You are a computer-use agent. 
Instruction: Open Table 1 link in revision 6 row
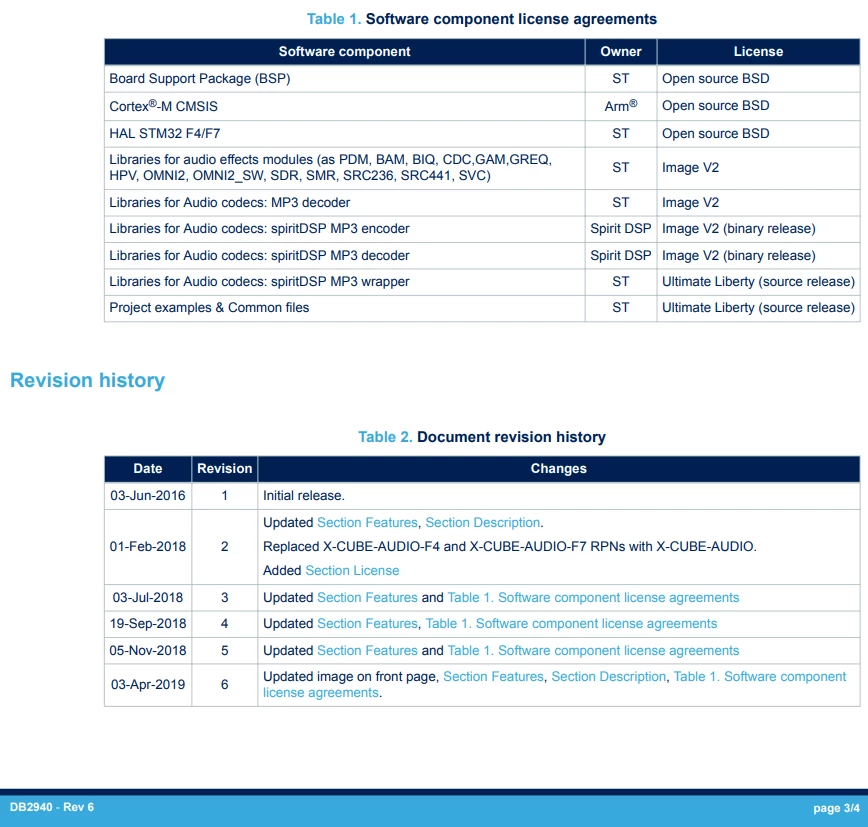point(760,676)
